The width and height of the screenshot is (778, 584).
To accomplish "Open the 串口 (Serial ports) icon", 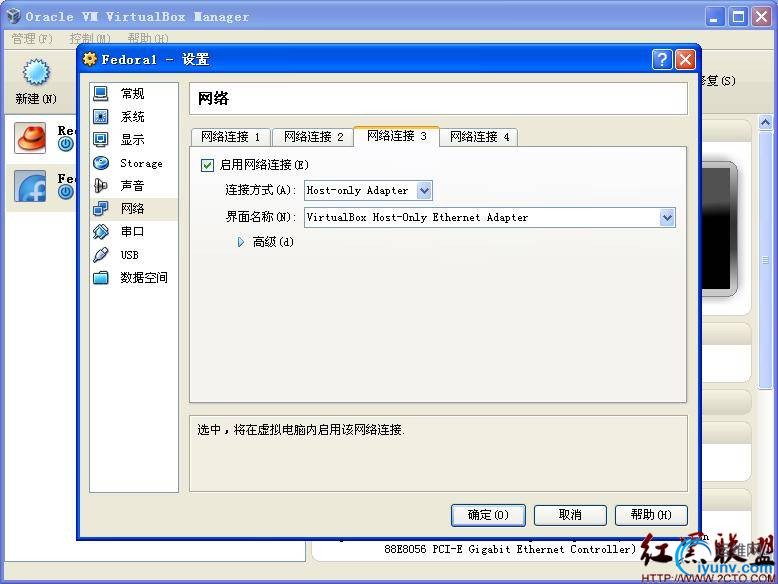I will click(101, 231).
